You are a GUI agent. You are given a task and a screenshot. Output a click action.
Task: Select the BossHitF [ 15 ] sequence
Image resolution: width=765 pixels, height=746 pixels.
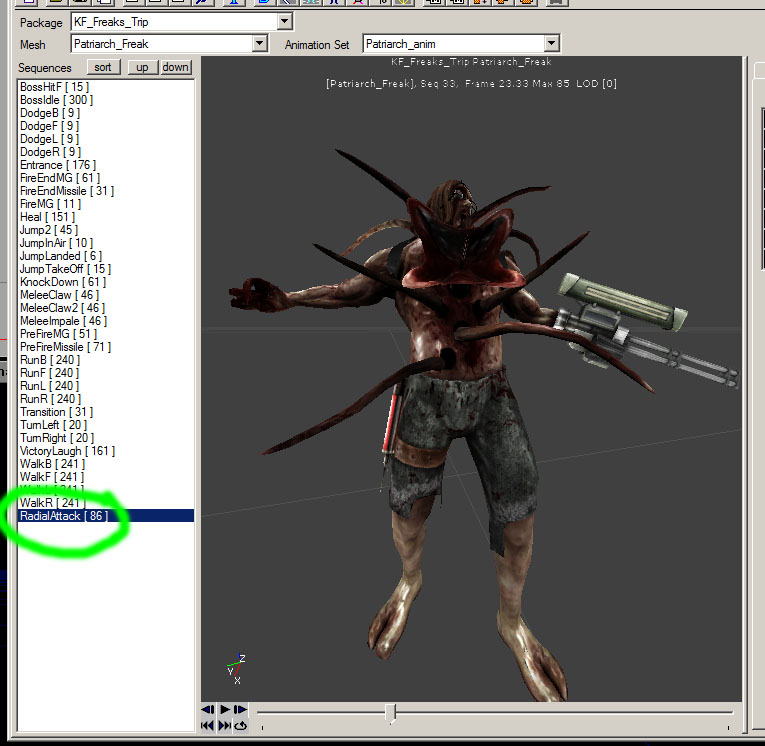(105, 87)
